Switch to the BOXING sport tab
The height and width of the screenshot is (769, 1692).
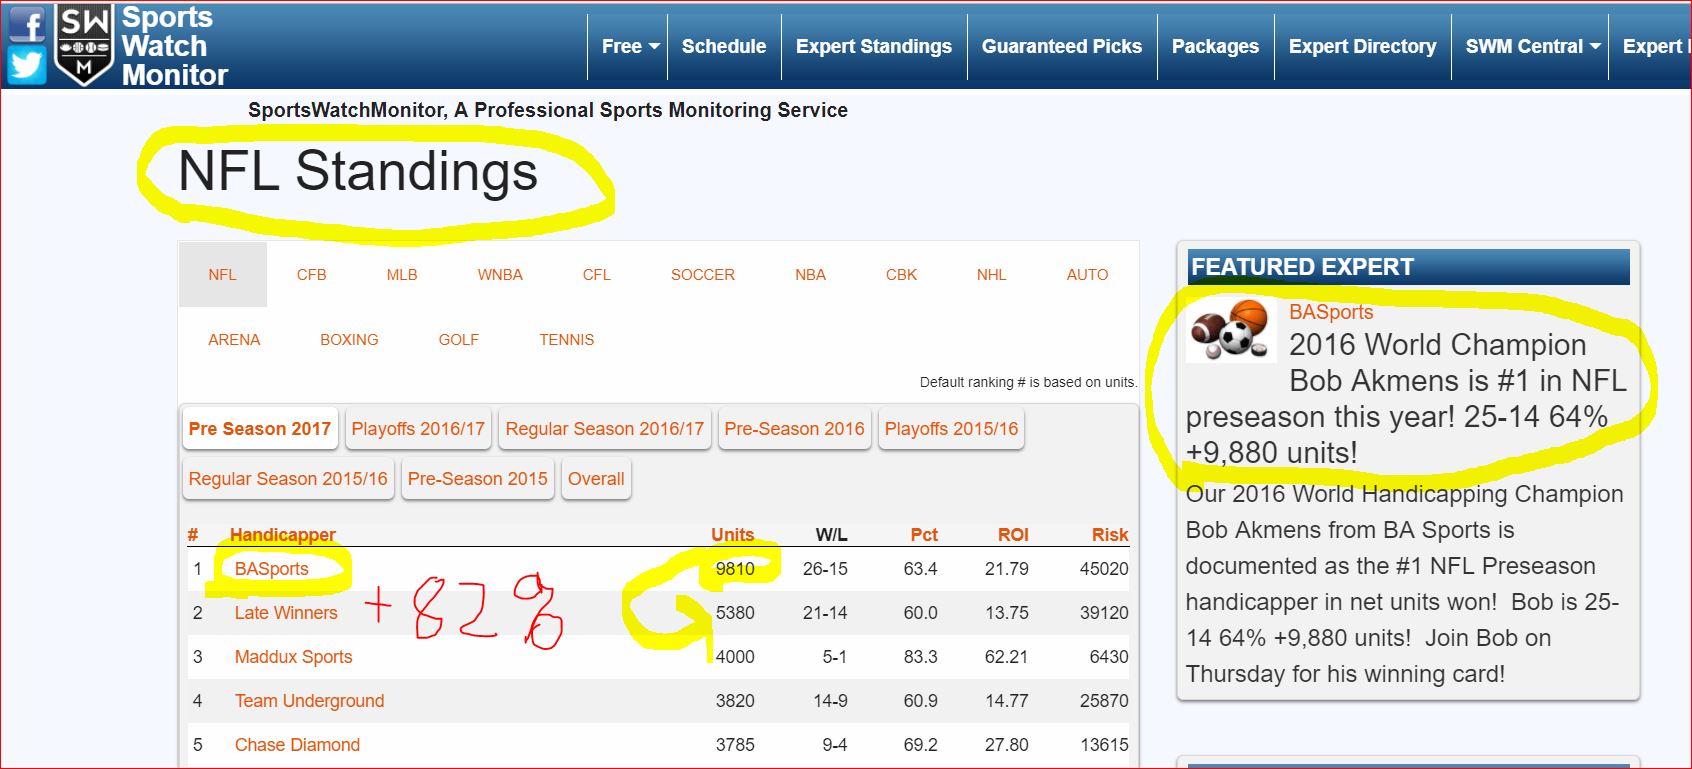click(x=349, y=339)
